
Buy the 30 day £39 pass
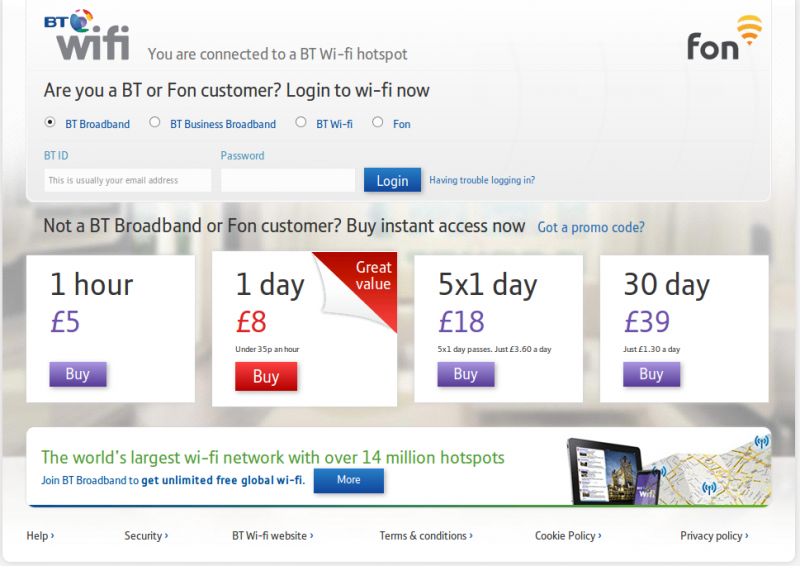[651, 375]
